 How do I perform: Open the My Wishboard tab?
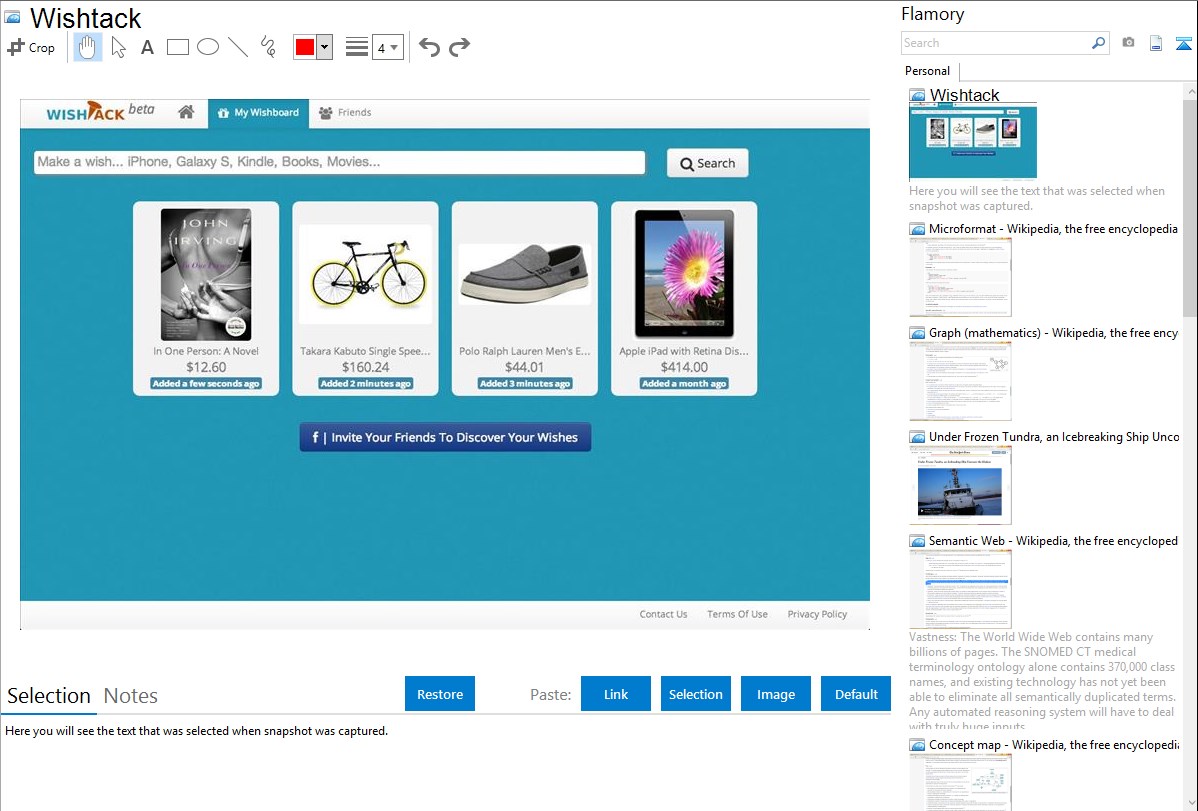(x=258, y=113)
